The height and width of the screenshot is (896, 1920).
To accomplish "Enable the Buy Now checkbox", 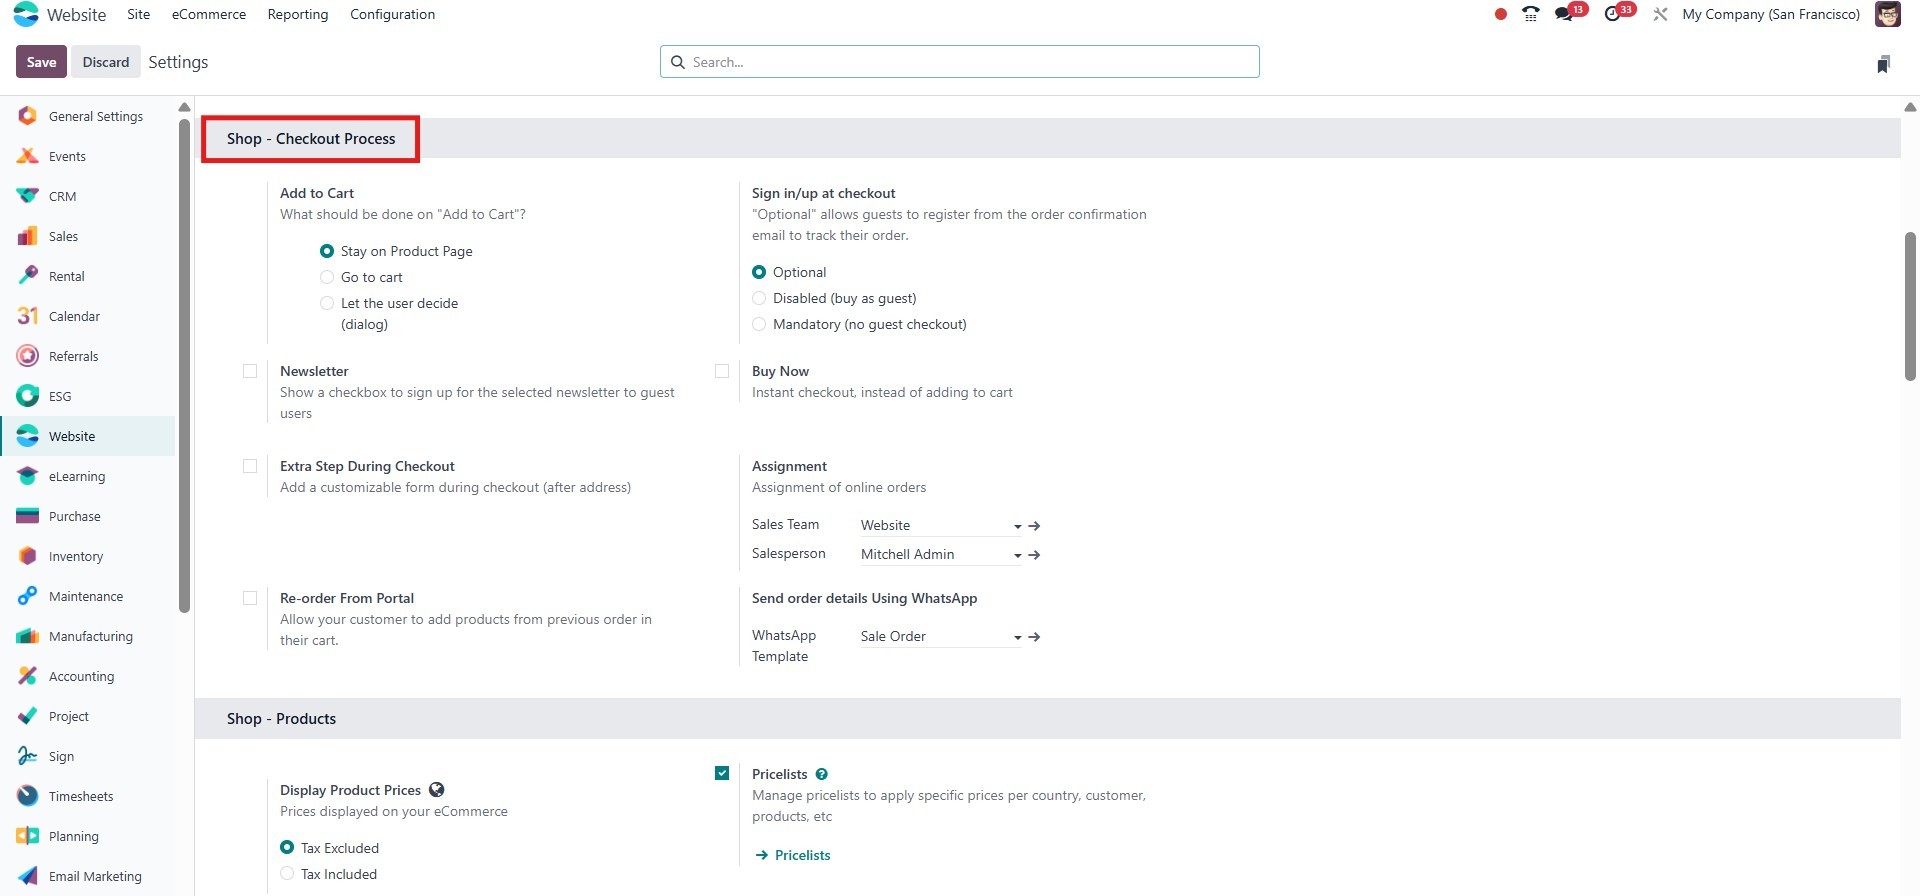I will click(722, 371).
